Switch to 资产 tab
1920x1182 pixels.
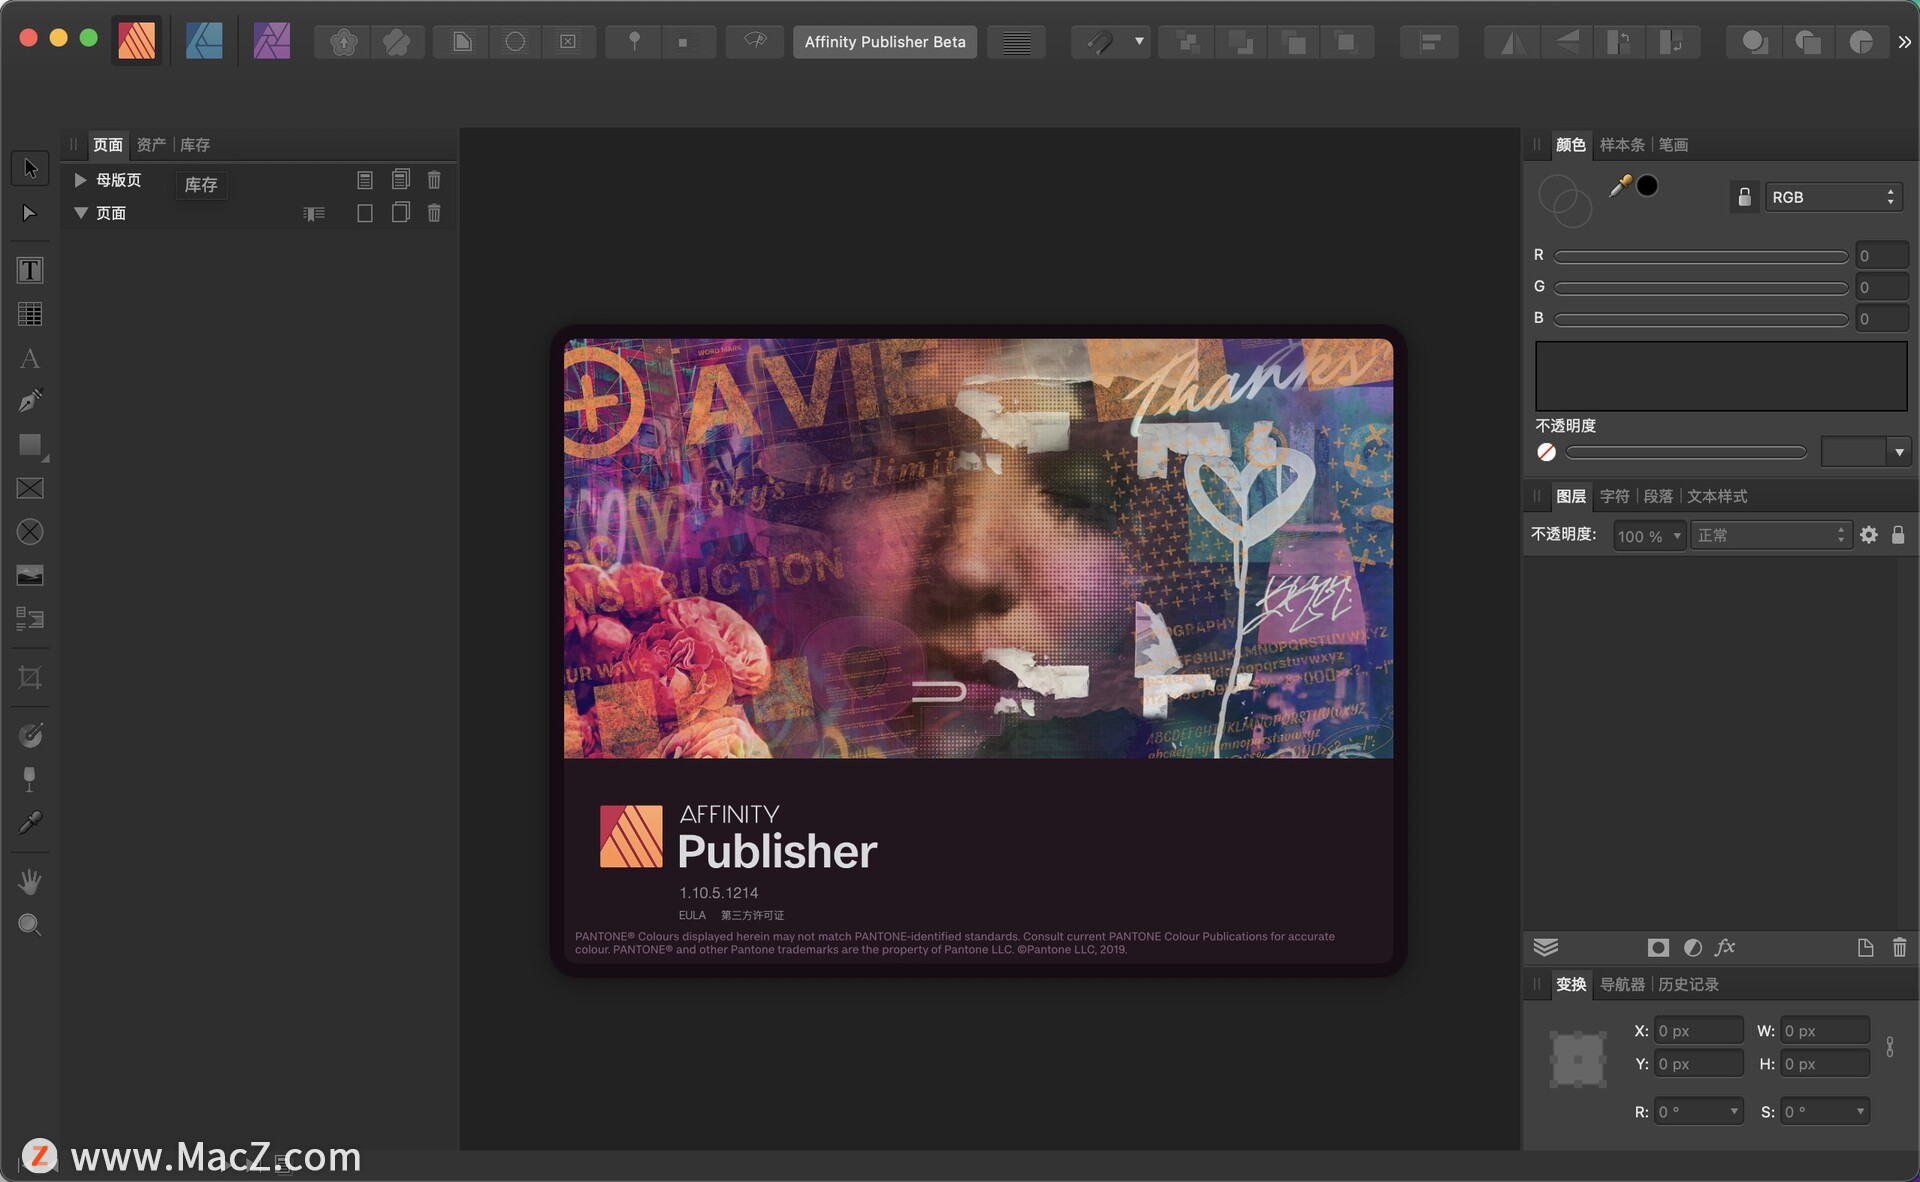[154, 143]
